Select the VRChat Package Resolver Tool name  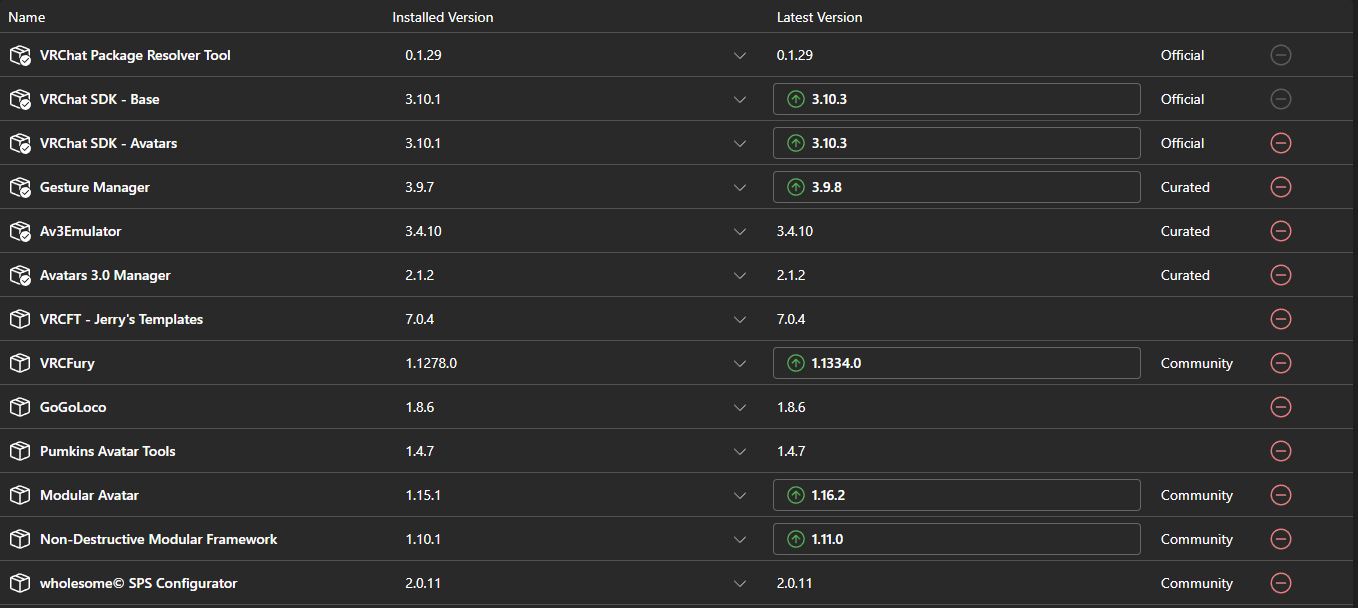135,55
